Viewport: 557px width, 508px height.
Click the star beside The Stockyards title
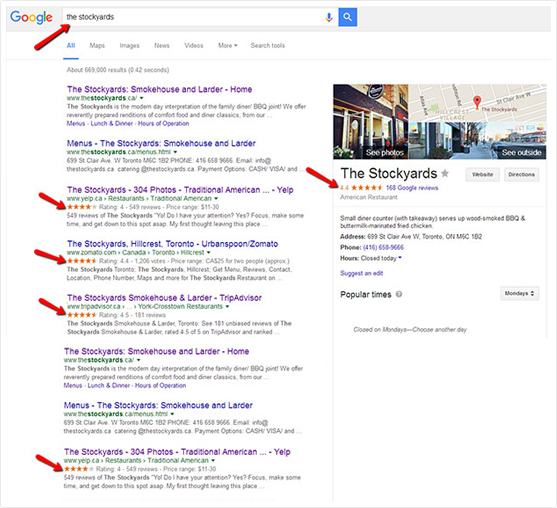point(445,173)
